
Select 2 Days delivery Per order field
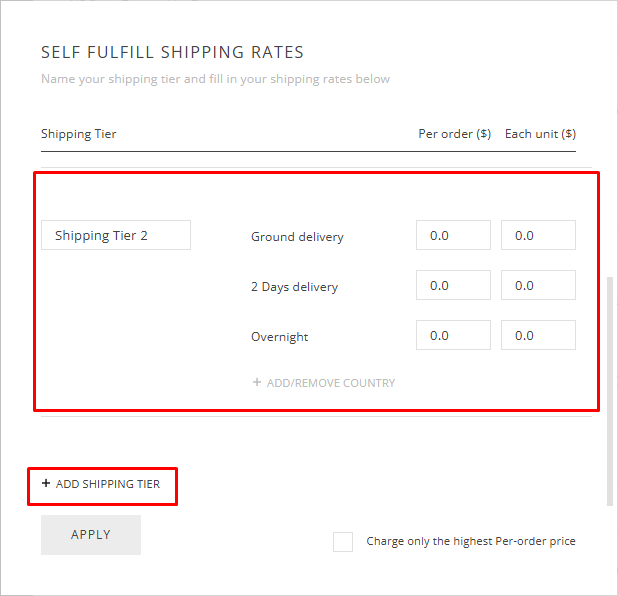(453, 286)
